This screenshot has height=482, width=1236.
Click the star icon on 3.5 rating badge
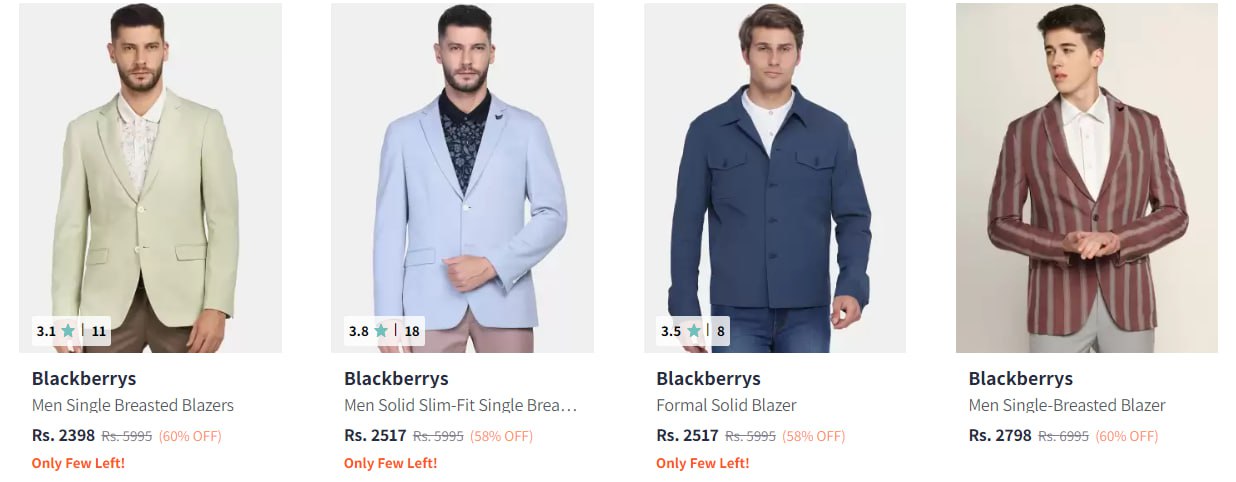pyautogui.click(x=693, y=331)
